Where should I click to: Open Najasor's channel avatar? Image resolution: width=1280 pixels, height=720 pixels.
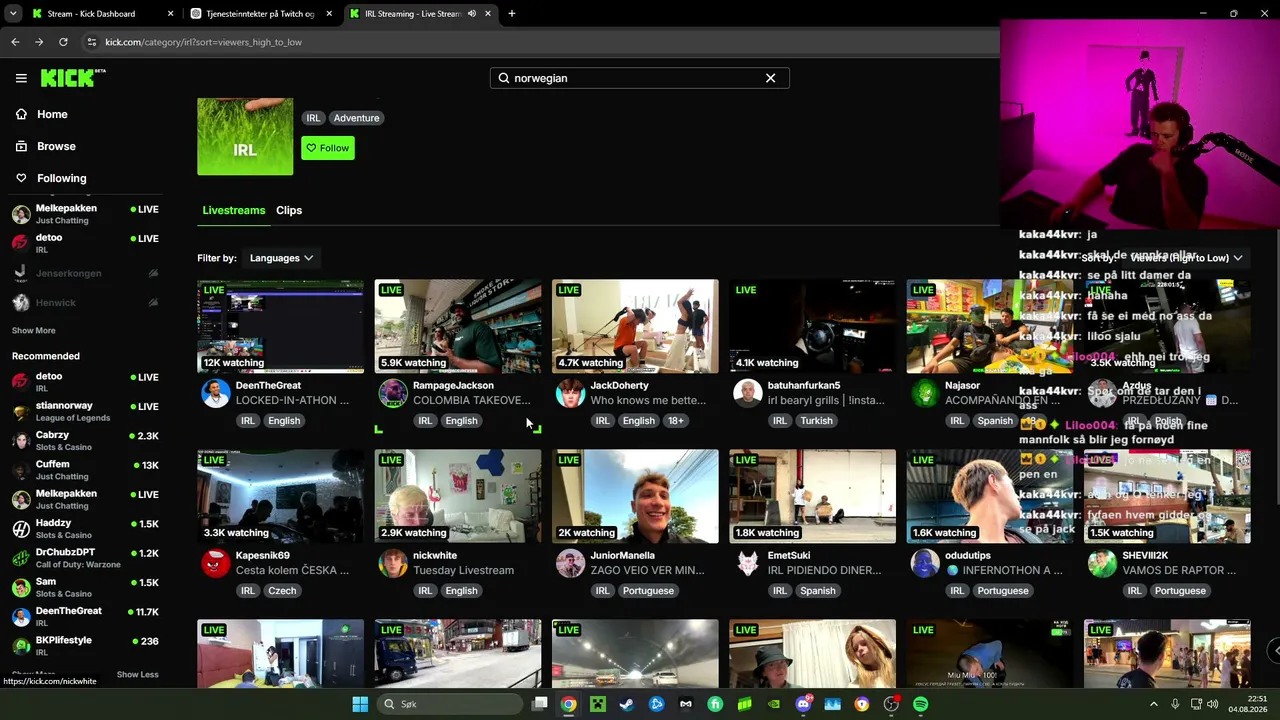tap(925, 393)
